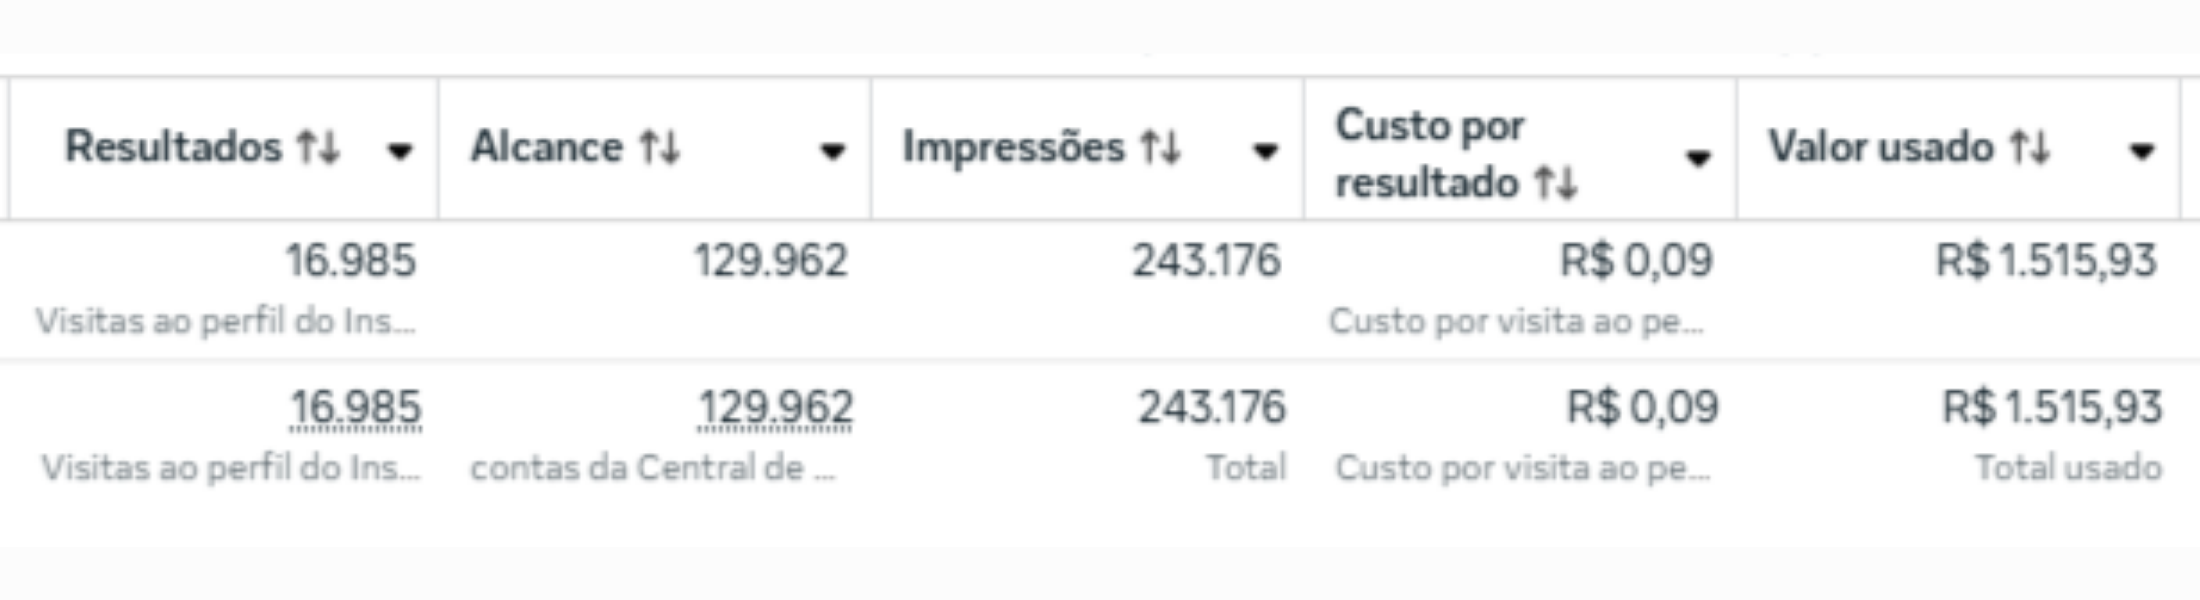Screen dimensions: 2200x600
Task: Click the Alcance sort arrows icon
Action: tap(660, 148)
